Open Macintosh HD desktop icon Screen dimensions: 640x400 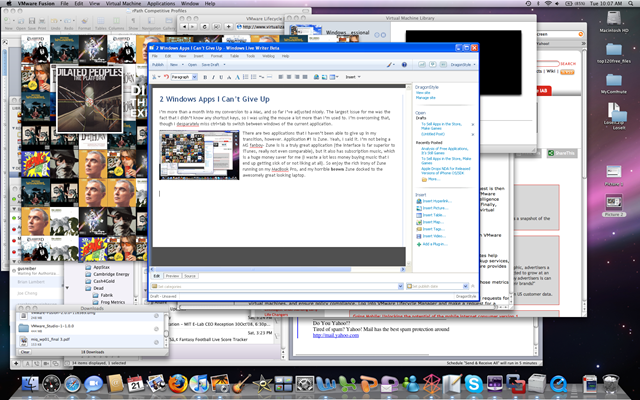point(613,22)
